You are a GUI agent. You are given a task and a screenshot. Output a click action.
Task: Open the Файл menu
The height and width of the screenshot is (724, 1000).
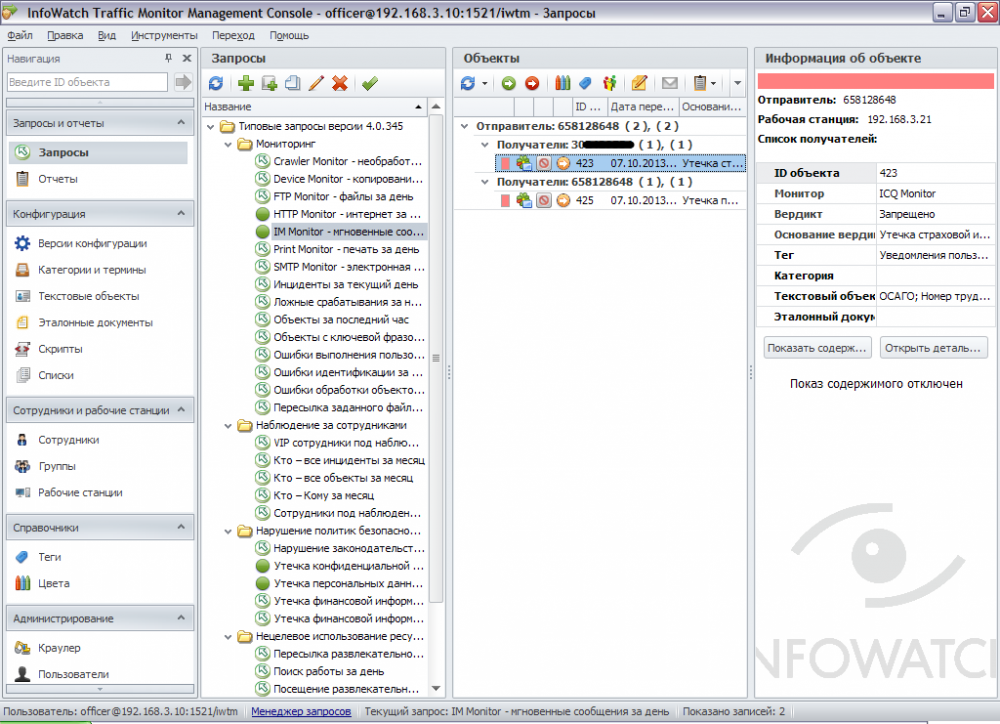point(20,35)
